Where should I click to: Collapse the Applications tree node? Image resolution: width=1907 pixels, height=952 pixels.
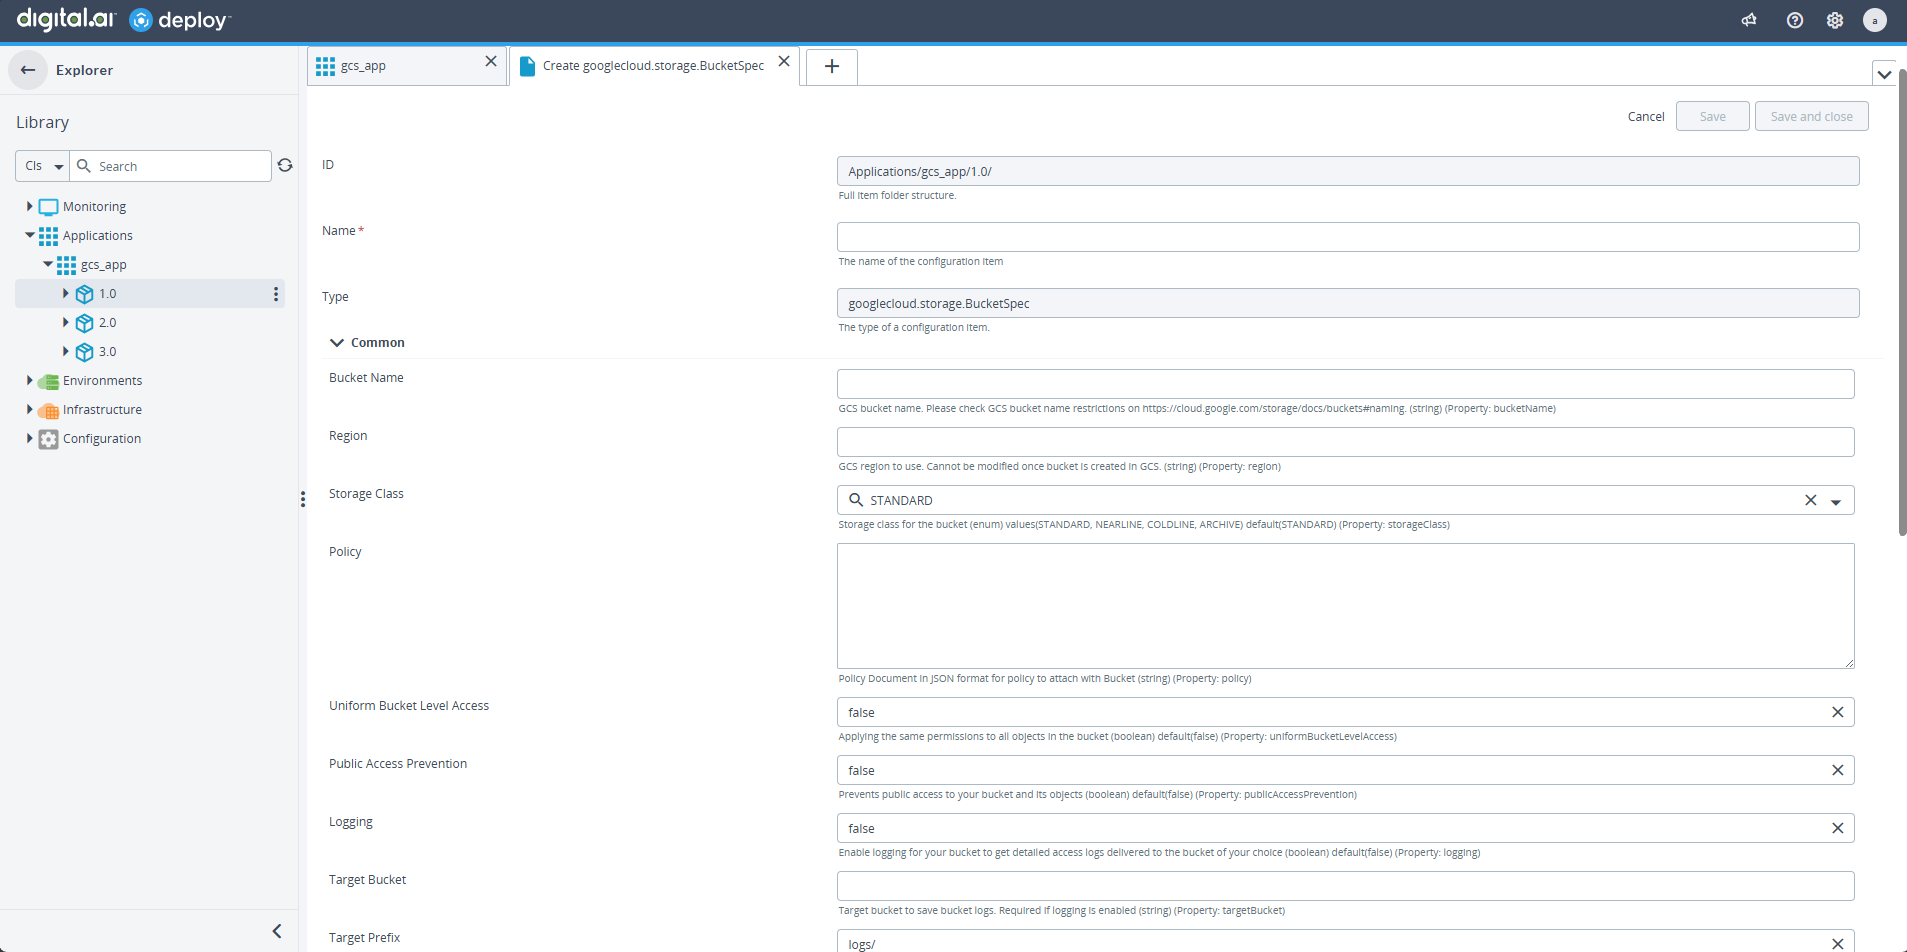click(x=29, y=235)
